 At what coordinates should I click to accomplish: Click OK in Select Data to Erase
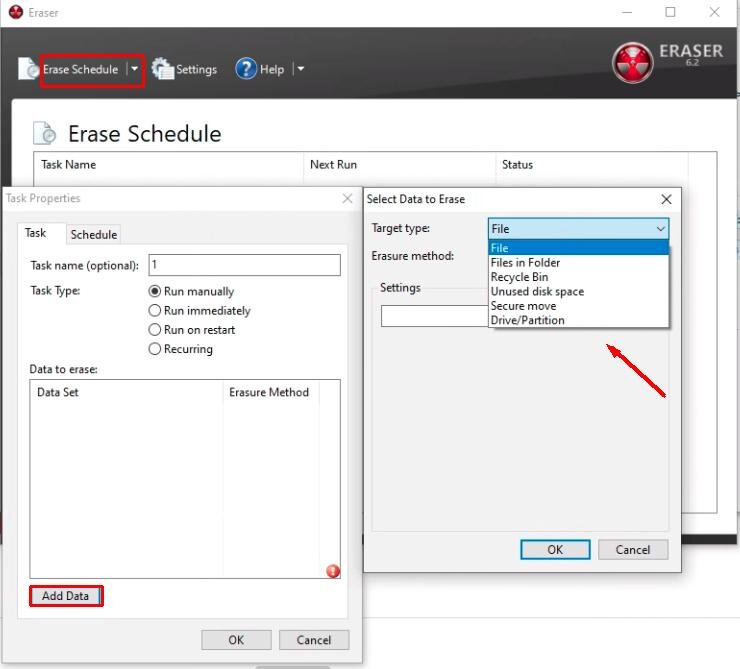coord(555,550)
